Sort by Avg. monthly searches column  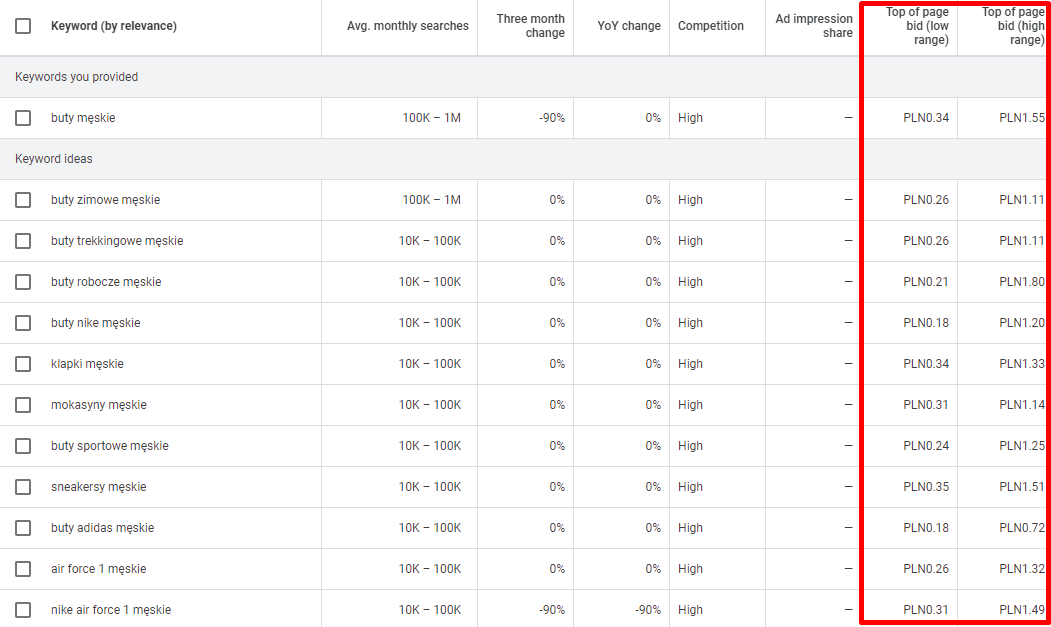[408, 26]
